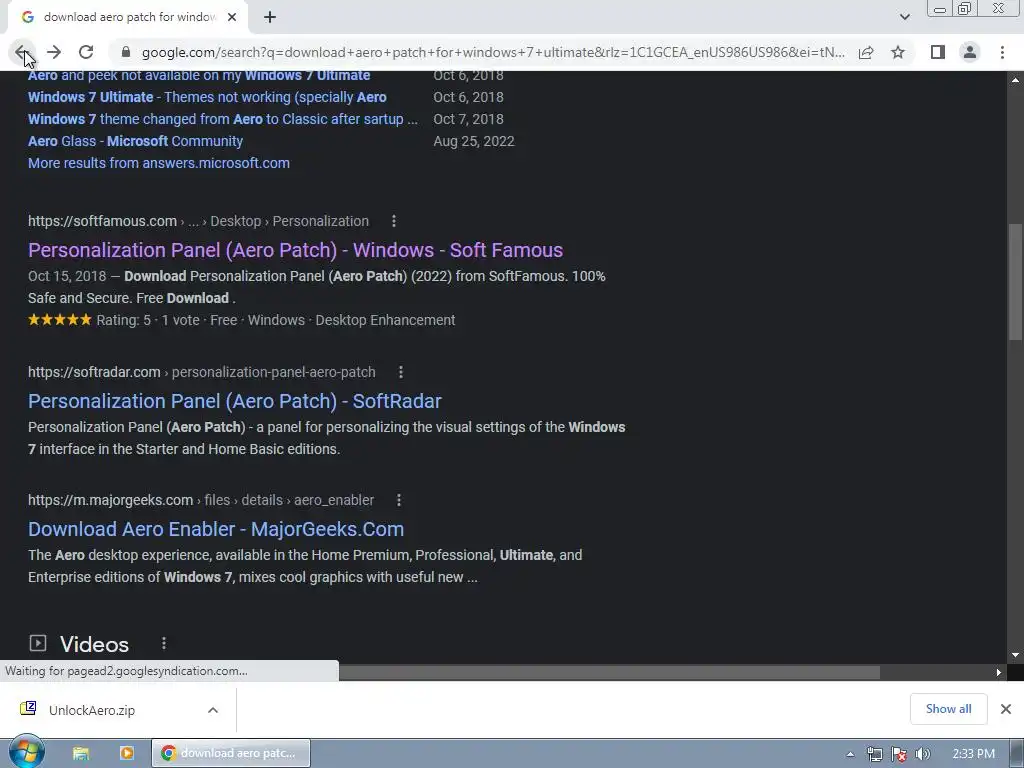Click the Show desktop button
The width and height of the screenshot is (1024, 768).
pos(1017,753)
